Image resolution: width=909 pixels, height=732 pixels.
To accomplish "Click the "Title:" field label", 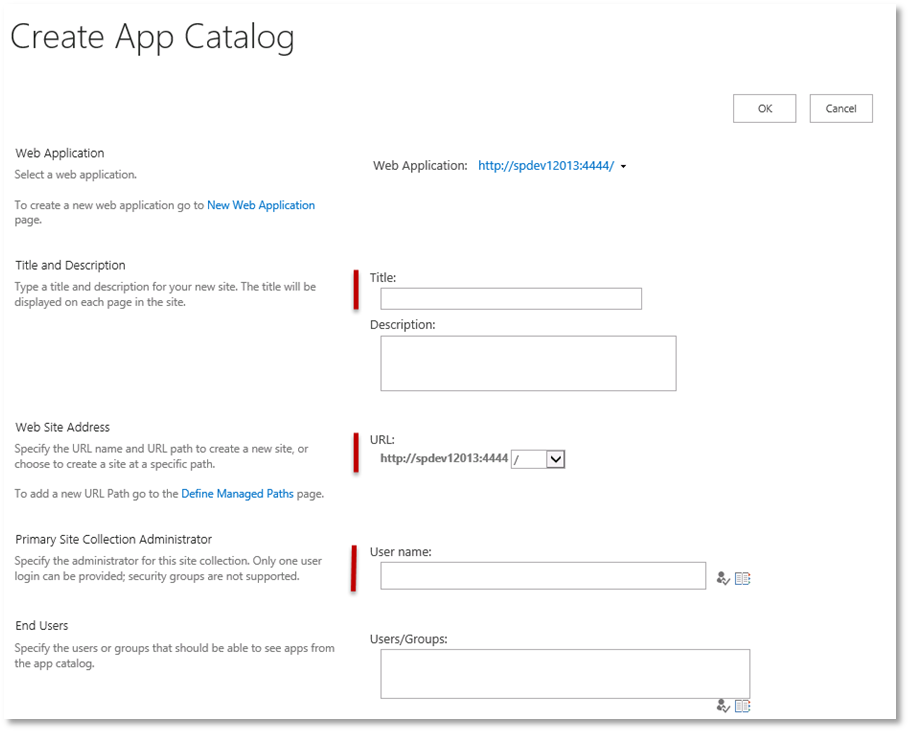I will click(383, 278).
